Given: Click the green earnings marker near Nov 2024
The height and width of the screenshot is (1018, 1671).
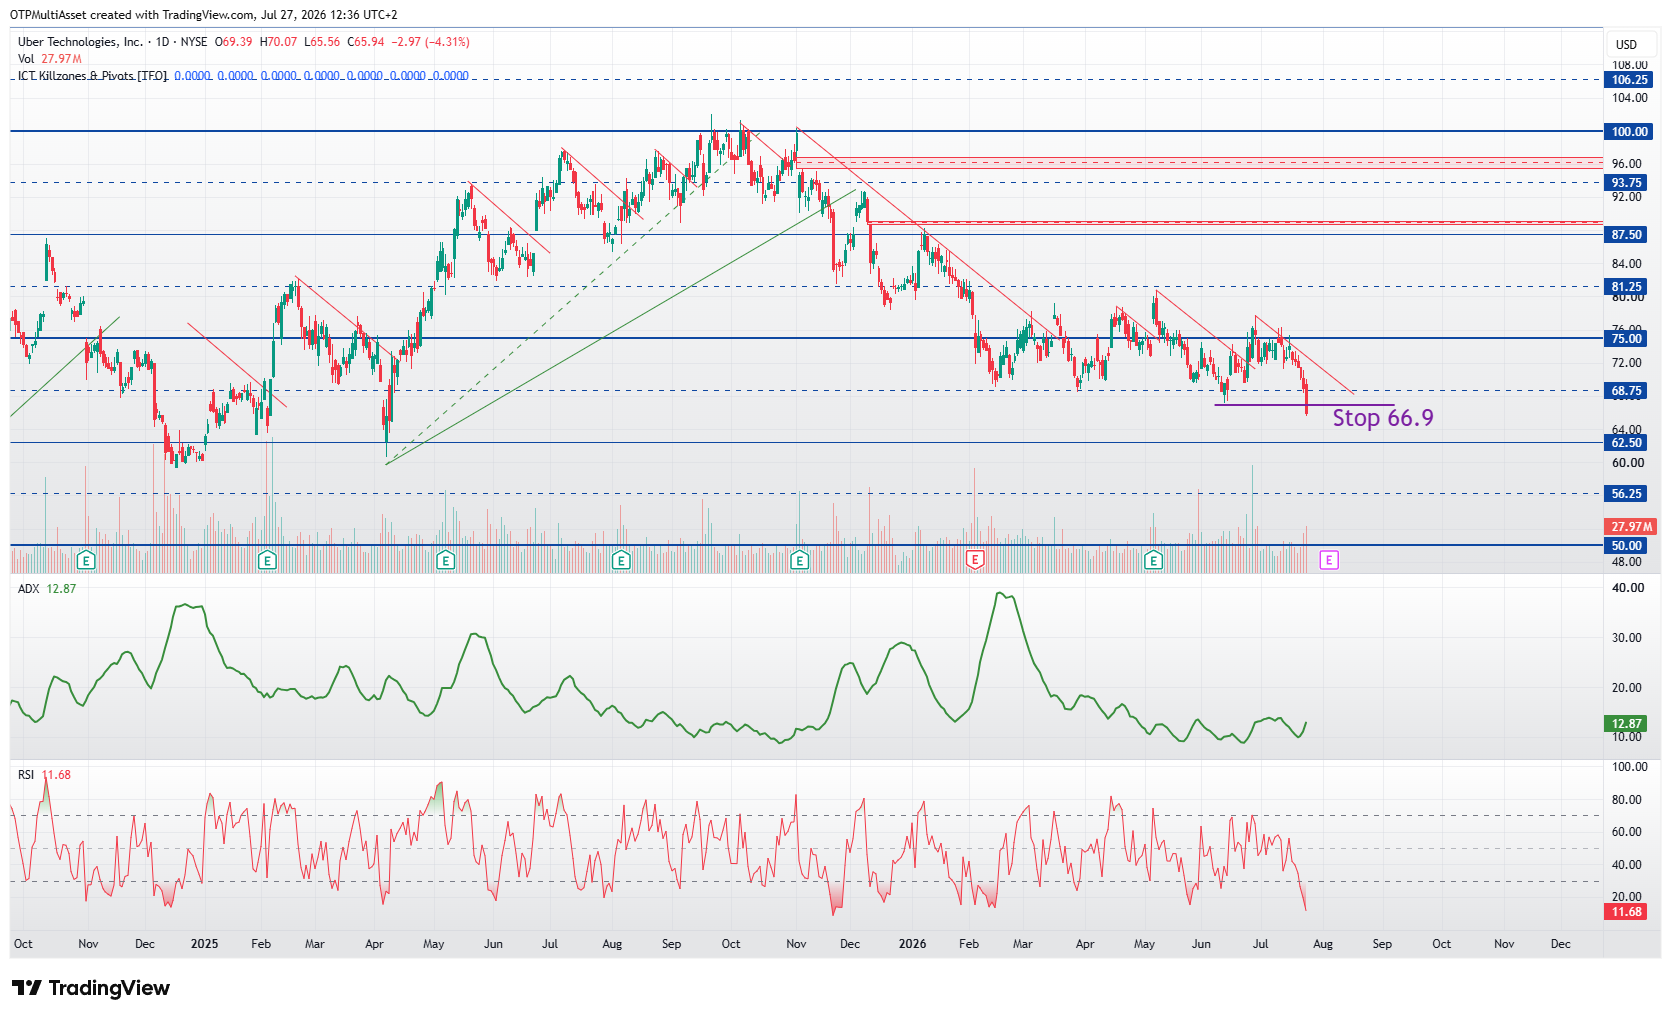Looking at the screenshot, I should [86, 560].
